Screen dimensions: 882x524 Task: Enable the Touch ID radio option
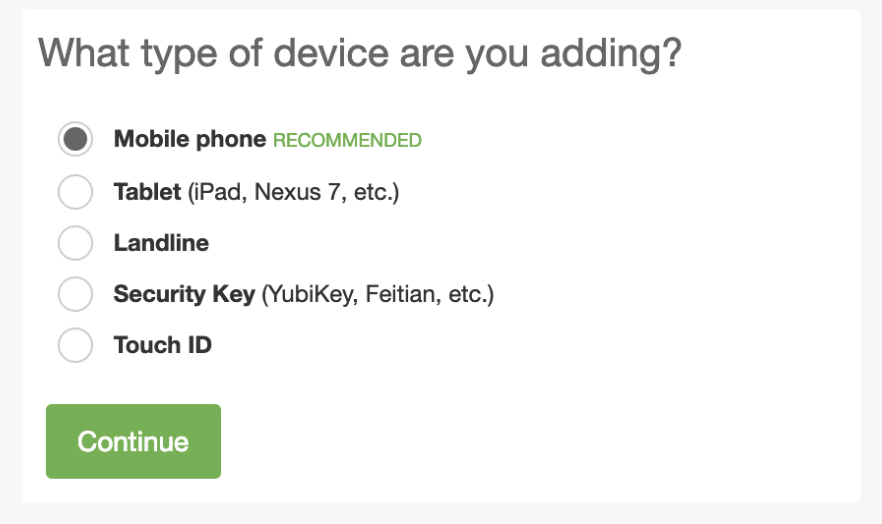(75, 346)
